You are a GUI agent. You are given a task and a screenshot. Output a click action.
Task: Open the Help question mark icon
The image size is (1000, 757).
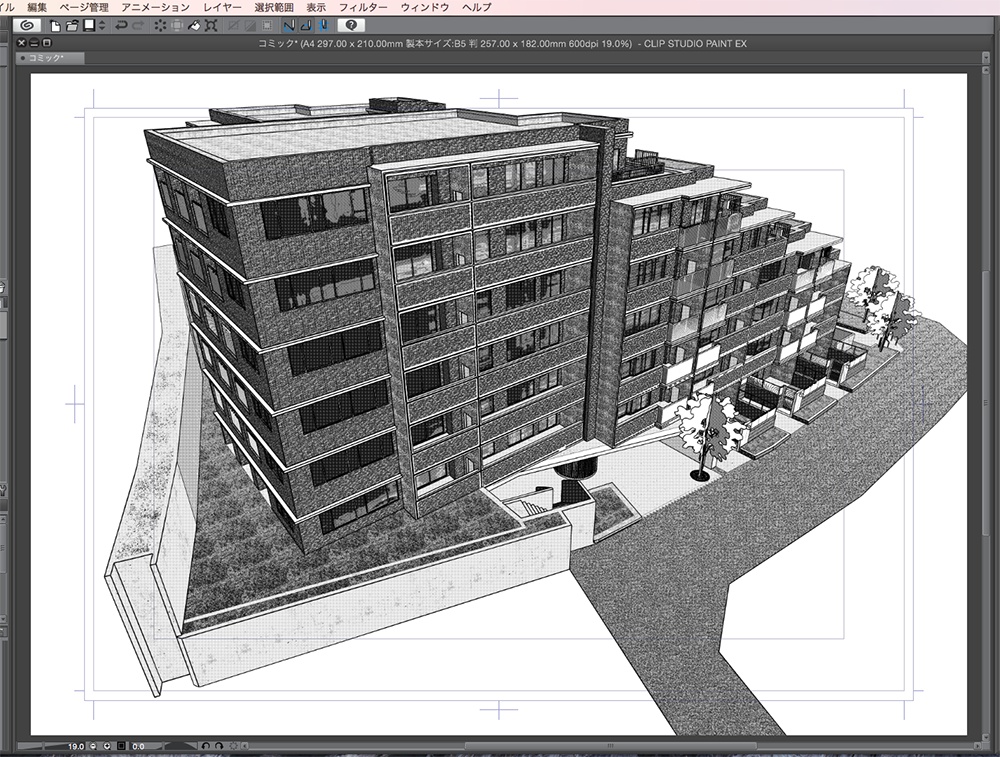pos(352,27)
